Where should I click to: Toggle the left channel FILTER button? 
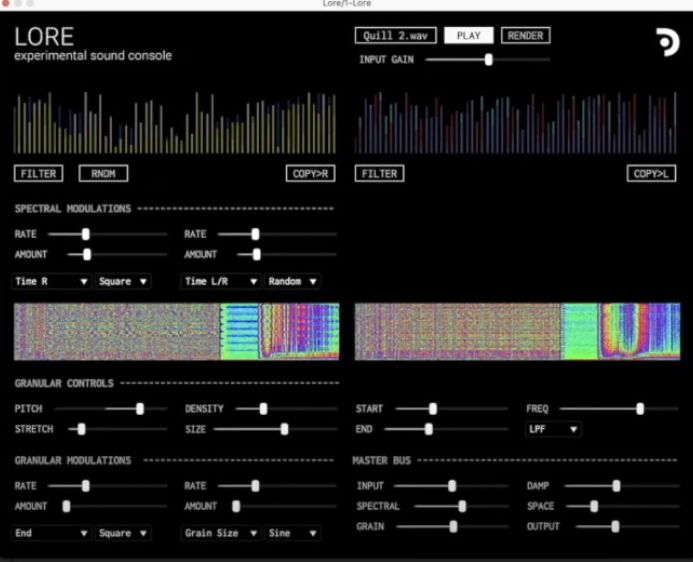pos(40,173)
